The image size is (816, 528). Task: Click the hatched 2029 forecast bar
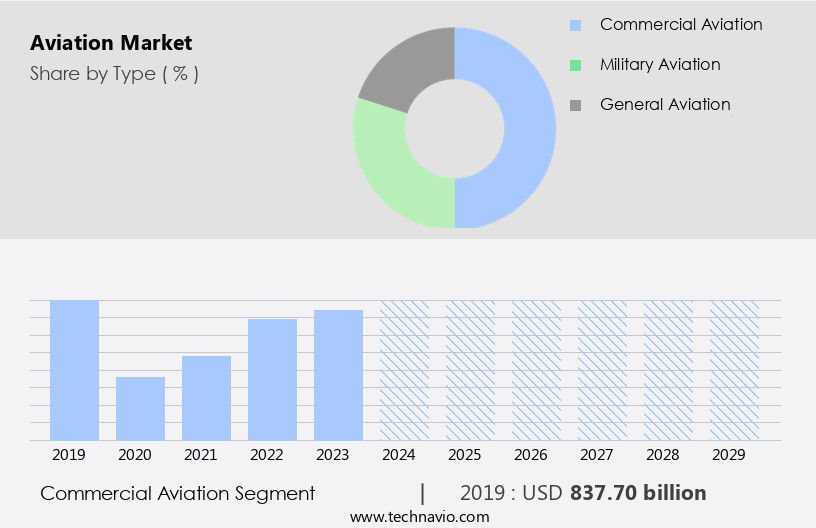734,370
